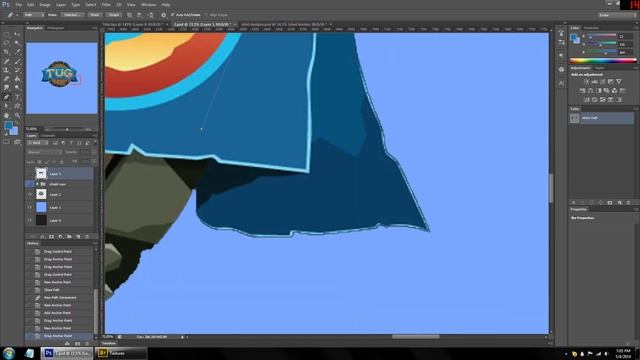Image resolution: width=640 pixels, height=360 pixels.
Task: Switch to the Histogram tab
Action: [55, 28]
